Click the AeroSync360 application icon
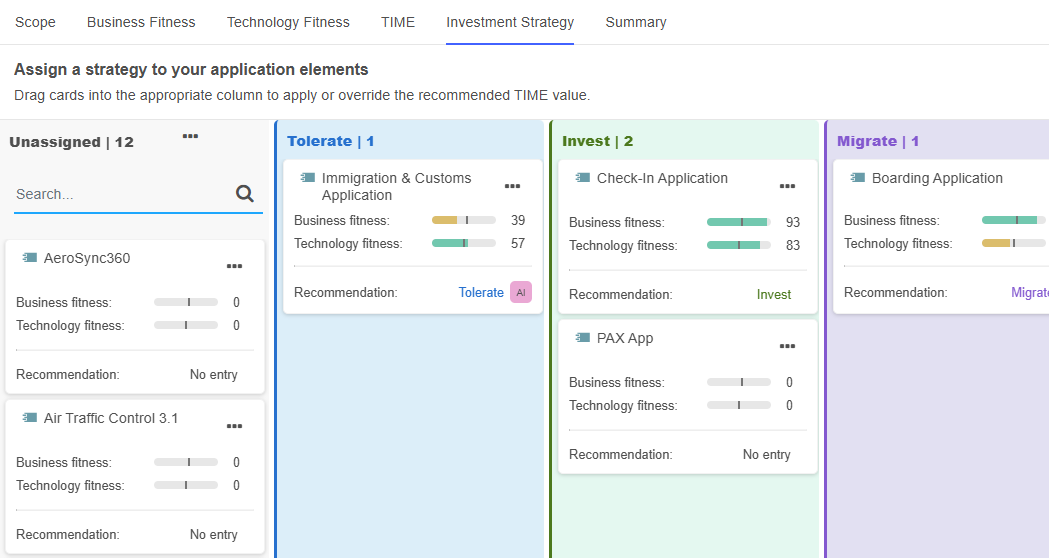 tap(30, 258)
